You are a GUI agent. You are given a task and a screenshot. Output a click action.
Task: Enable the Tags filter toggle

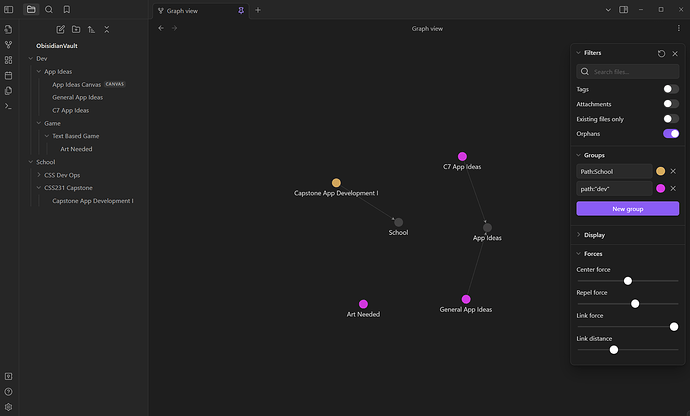pyautogui.click(x=671, y=89)
